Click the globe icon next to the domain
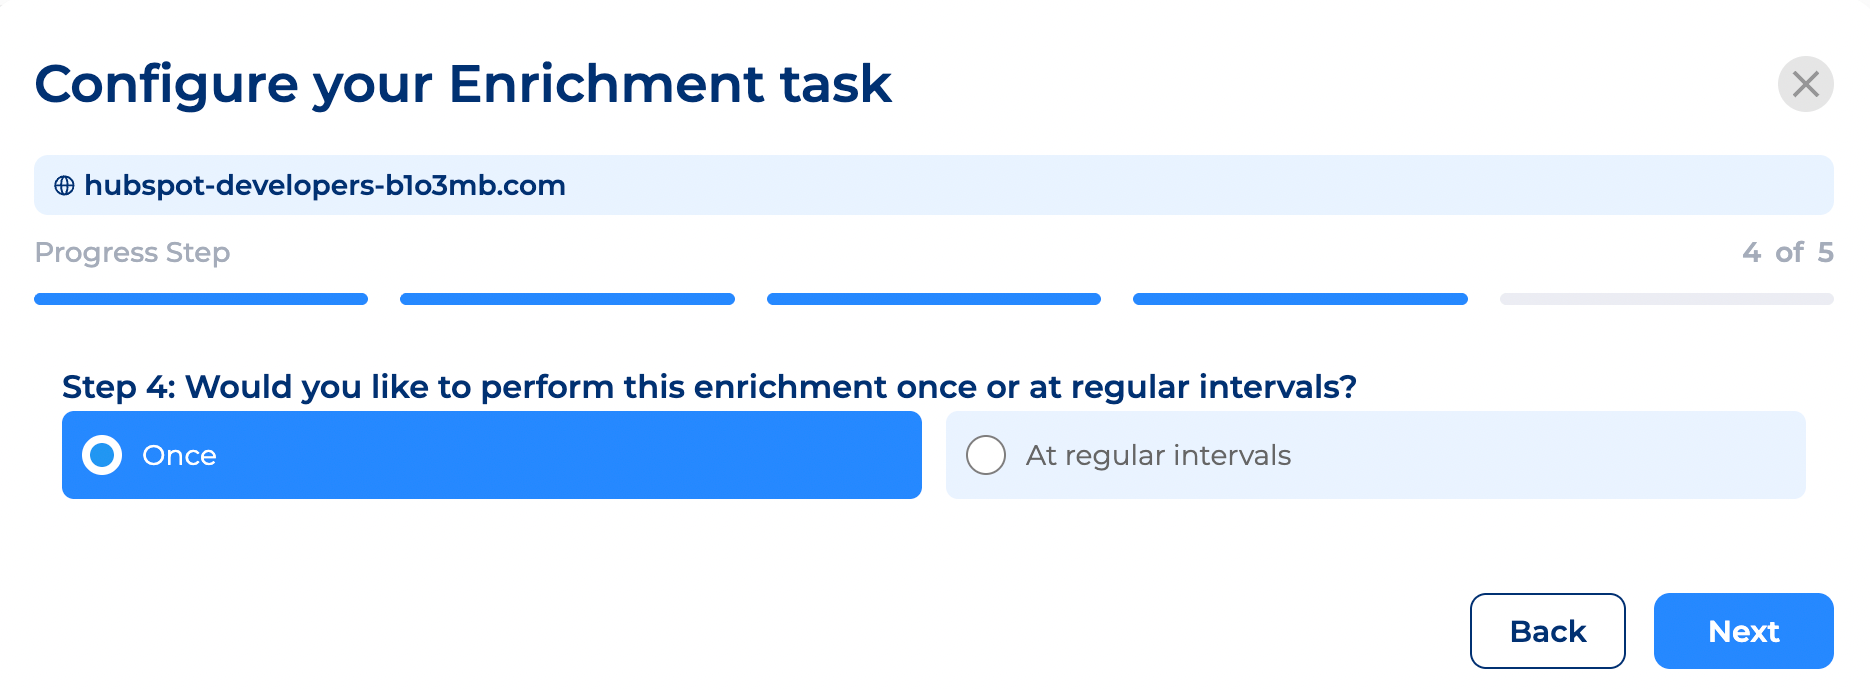1870x690 pixels. click(64, 185)
